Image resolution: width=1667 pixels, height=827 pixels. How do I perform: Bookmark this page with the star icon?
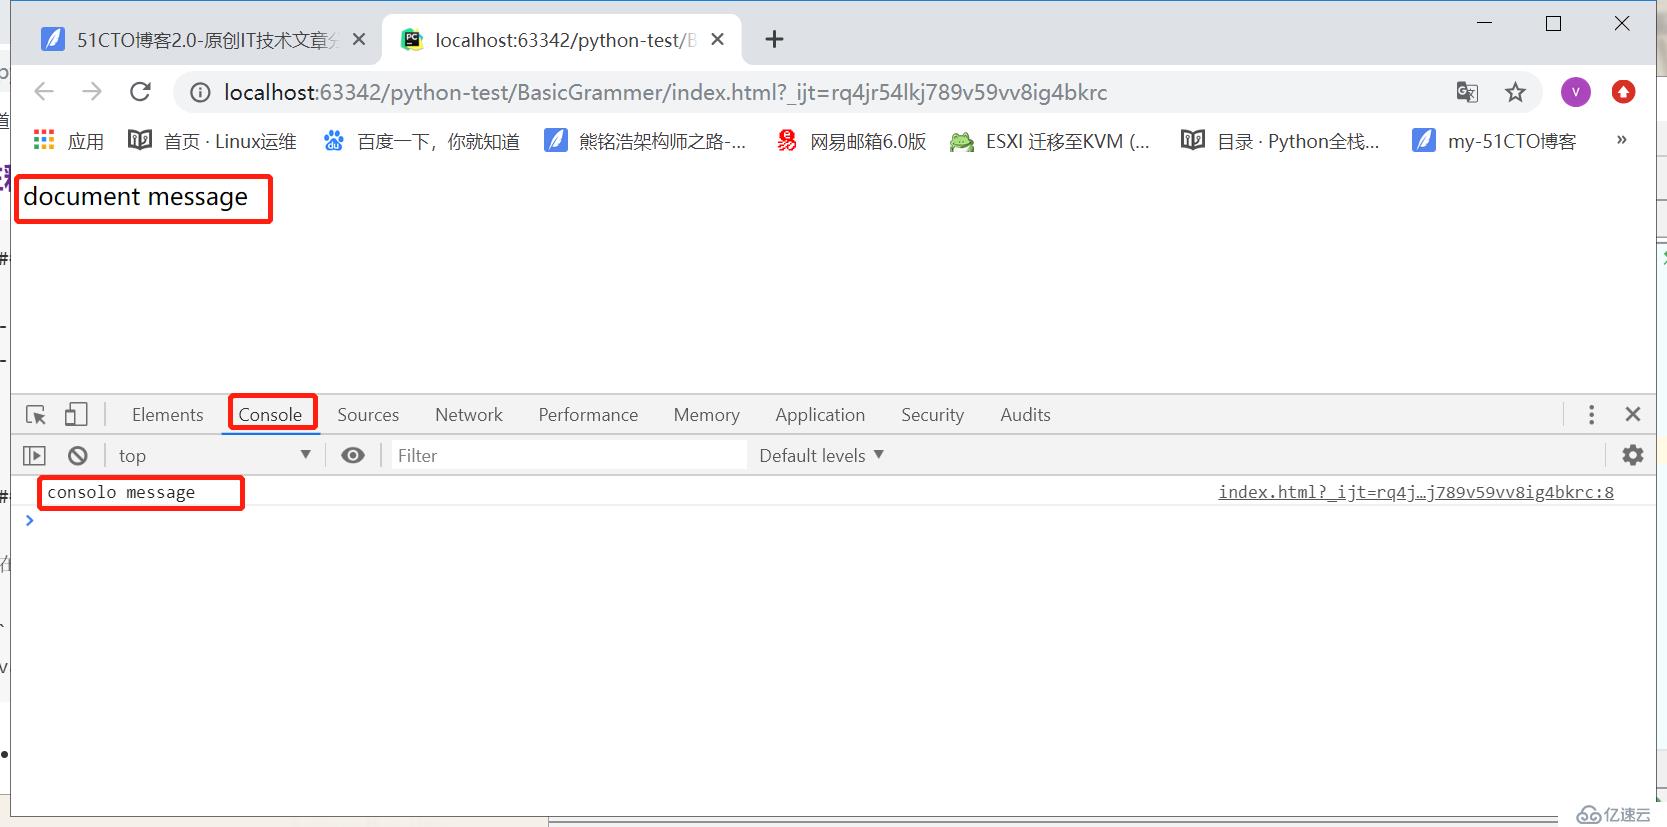(1516, 92)
